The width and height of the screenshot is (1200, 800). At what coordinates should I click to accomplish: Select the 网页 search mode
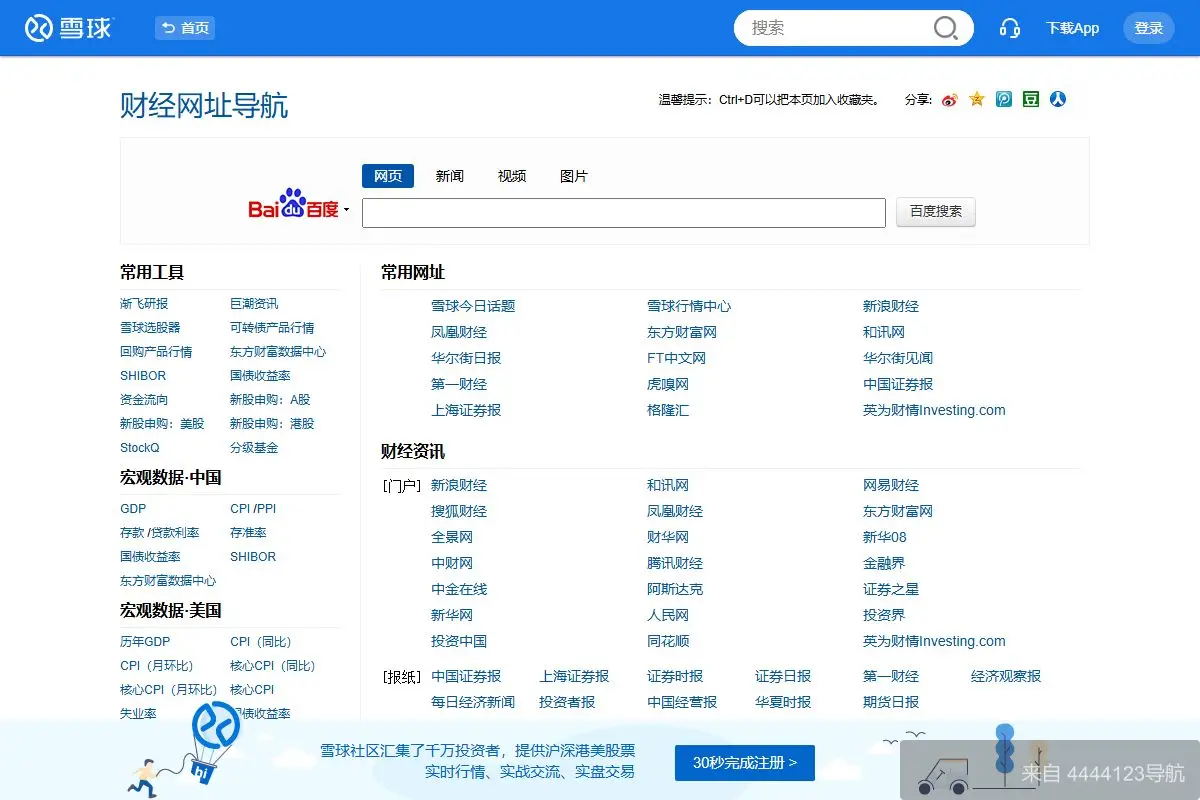pyautogui.click(x=387, y=175)
